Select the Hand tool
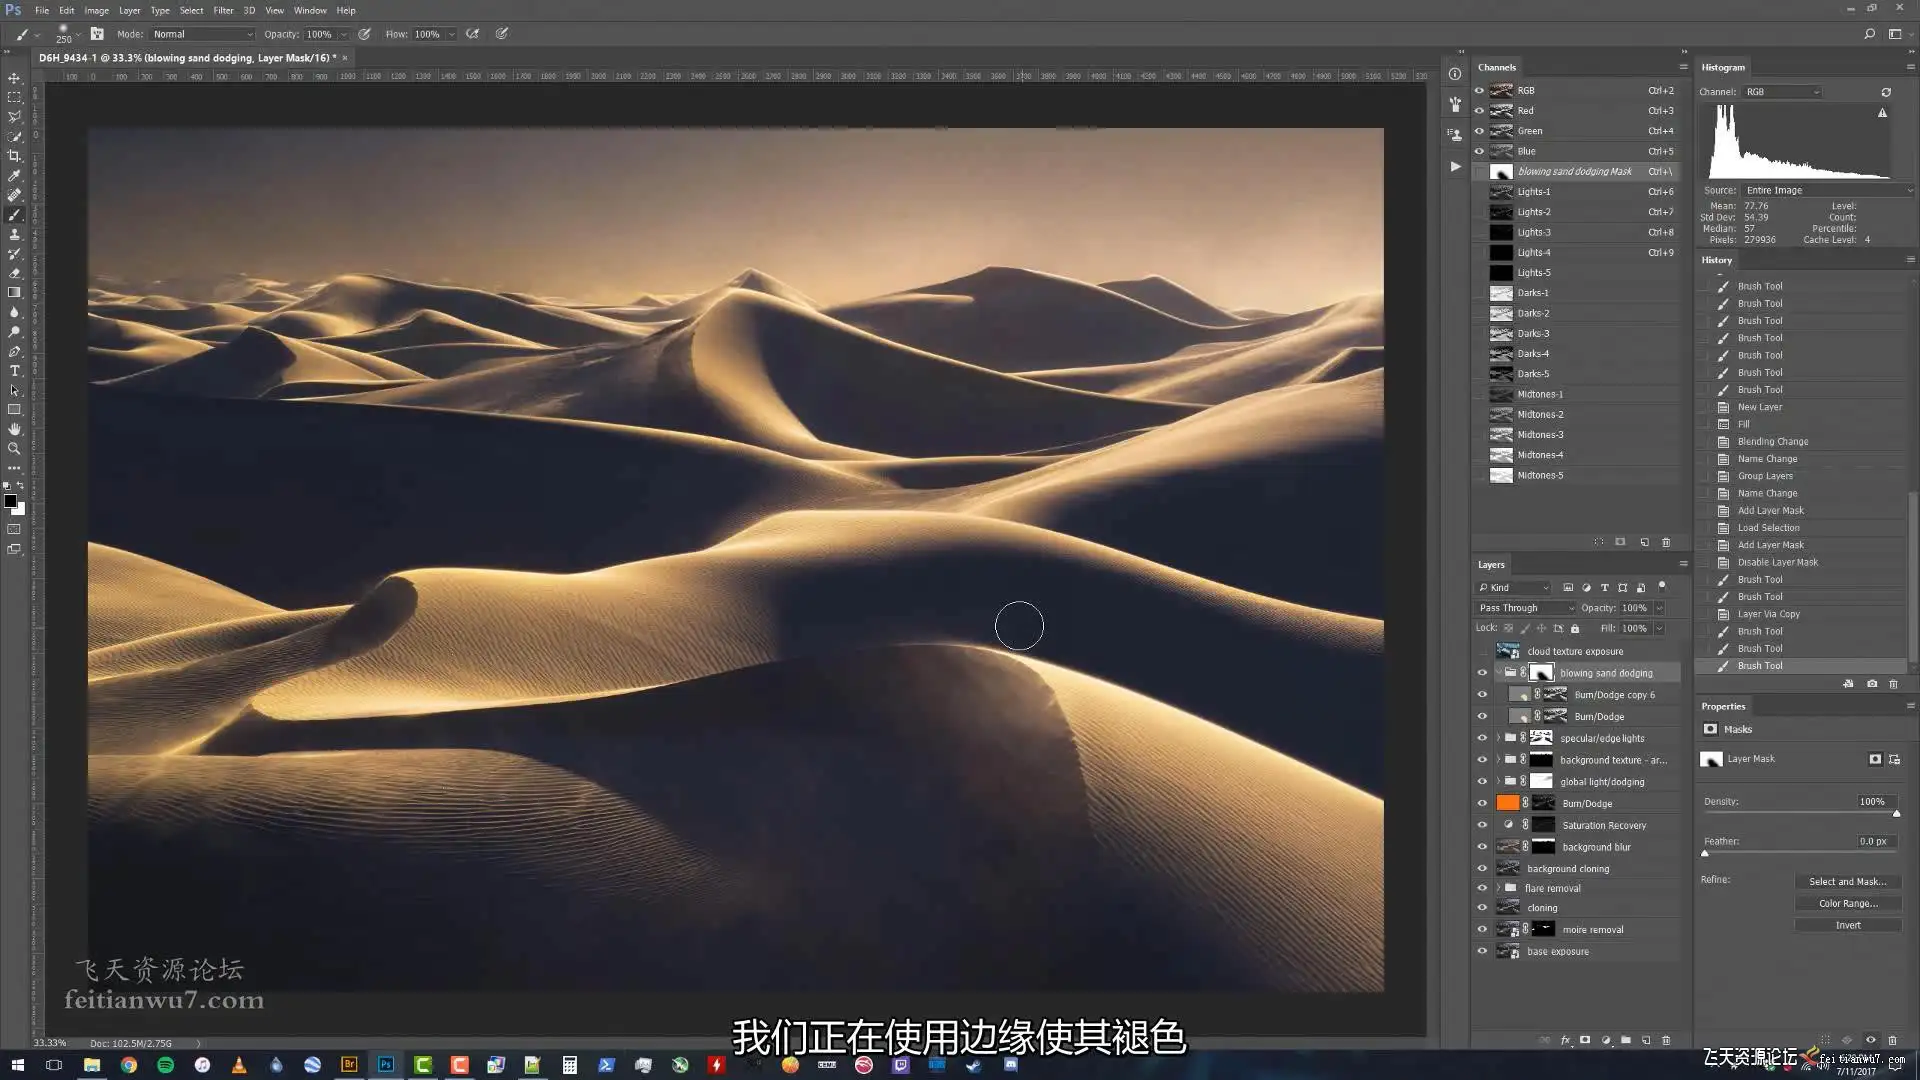Viewport: 1920px width, 1080px height. [x=14, y=429]
